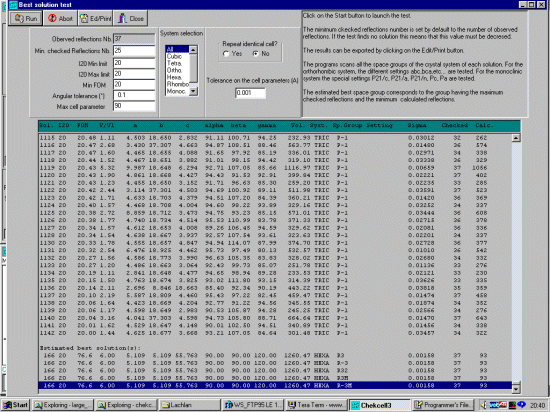Select highlighted best solution row R-3M

coord(275,385)
